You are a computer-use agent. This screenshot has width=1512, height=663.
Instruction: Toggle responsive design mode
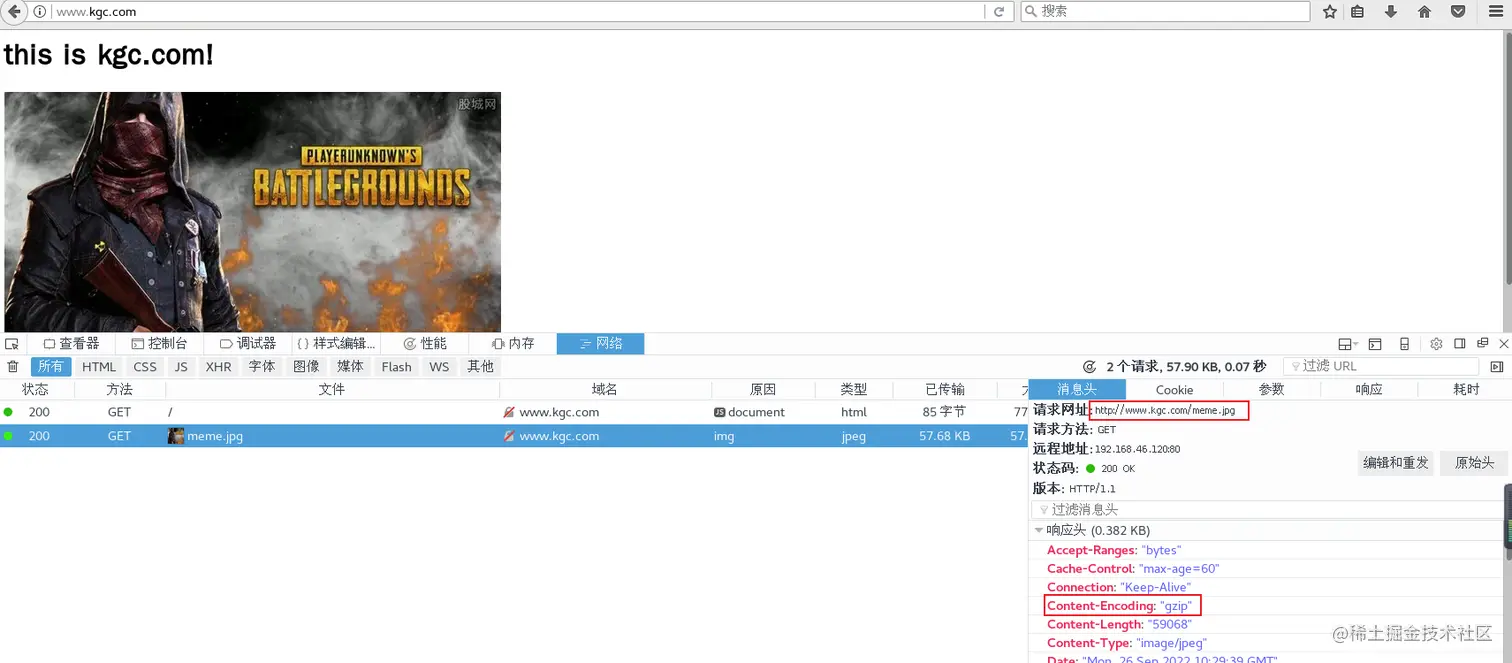click(x=1404, y=343)
